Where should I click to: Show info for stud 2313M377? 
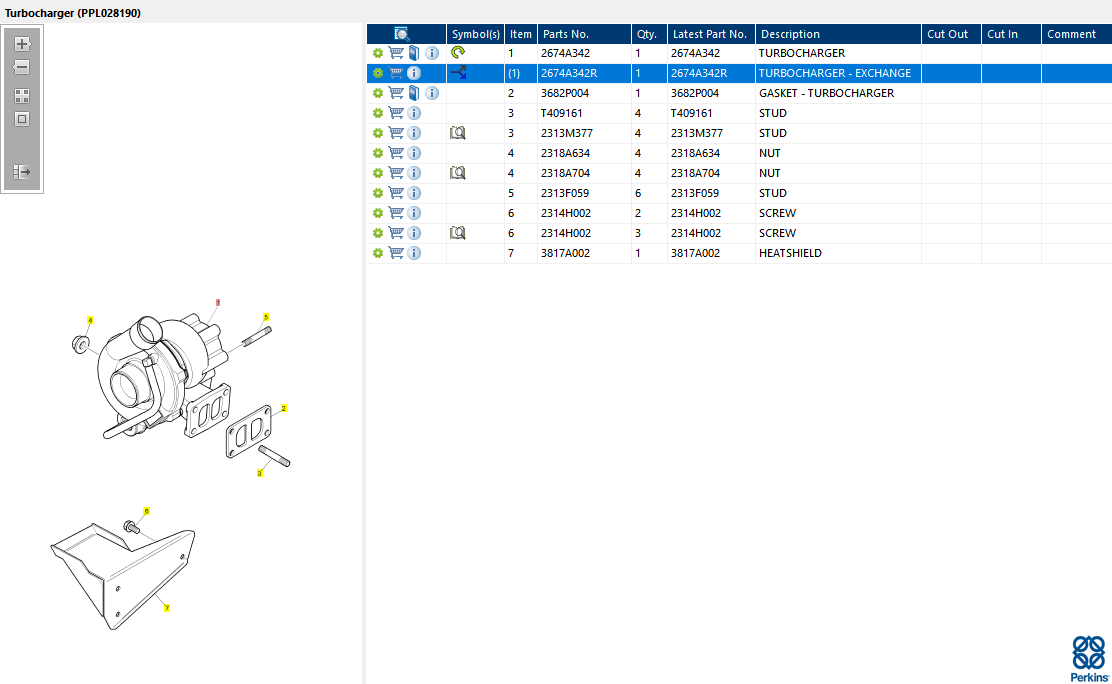[414, 133]
